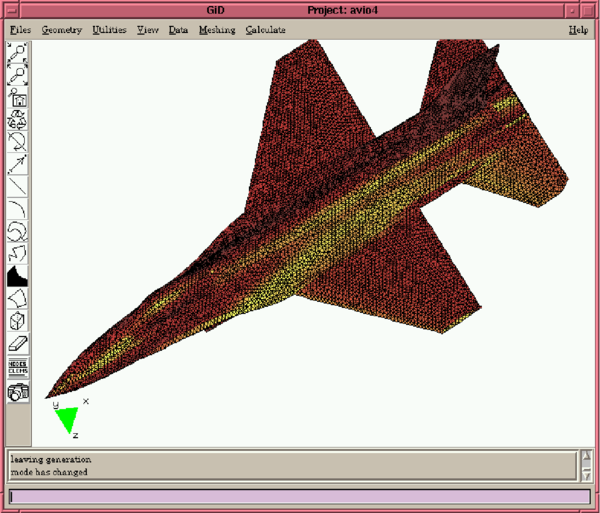
Task: Select the Zoom In magnifier tool
Action: (x=18, y=52)
